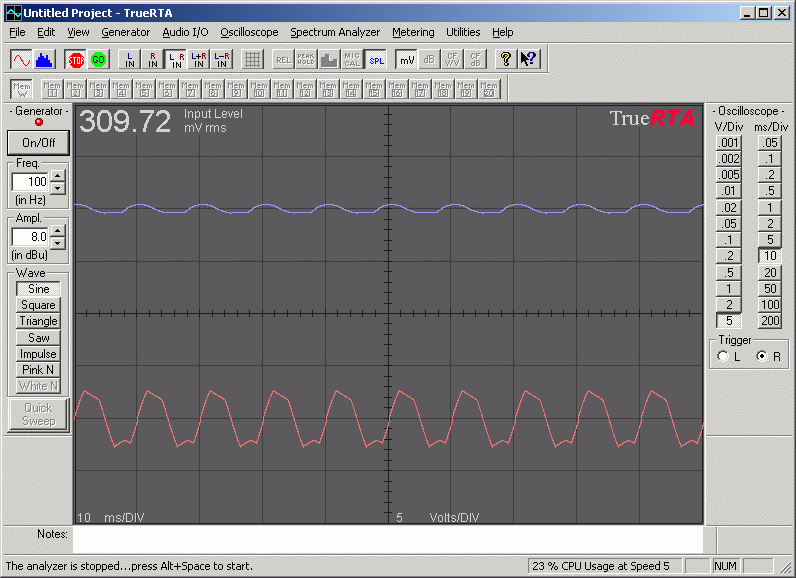Open the Metering menu
Image resolution: width=796 pixels, height=578 pixels.
[413, 32]
